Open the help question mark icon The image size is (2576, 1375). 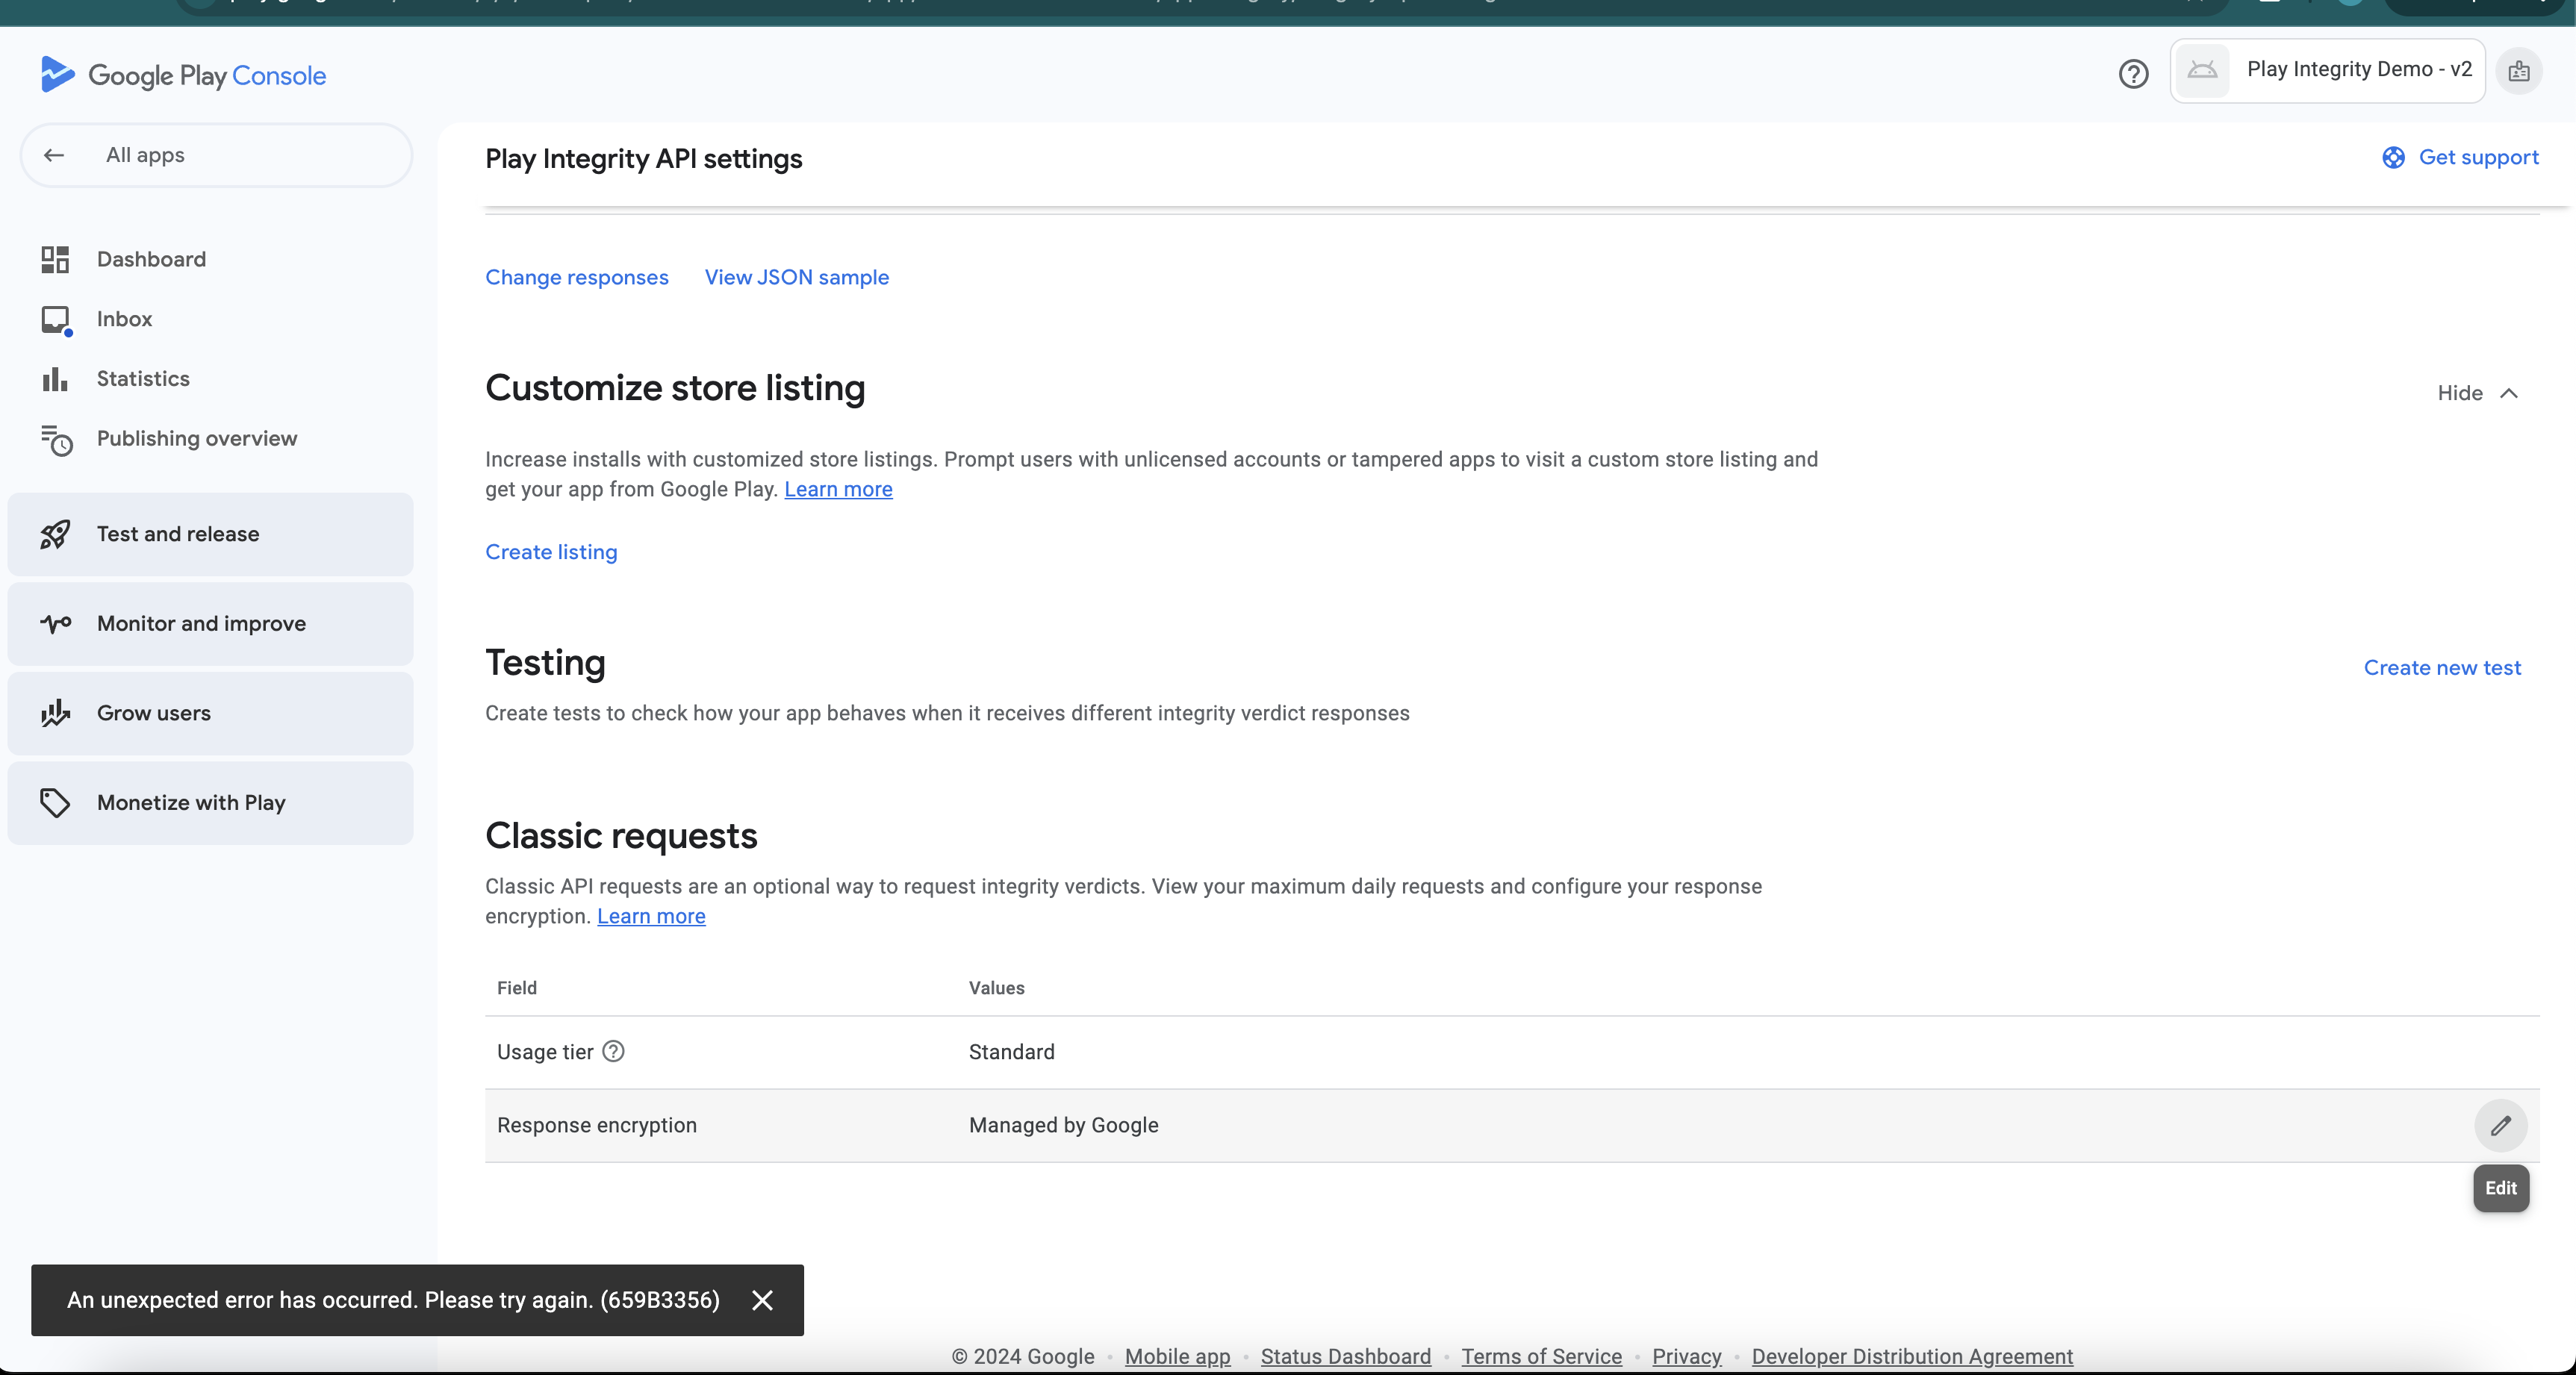coord(2133,74)
